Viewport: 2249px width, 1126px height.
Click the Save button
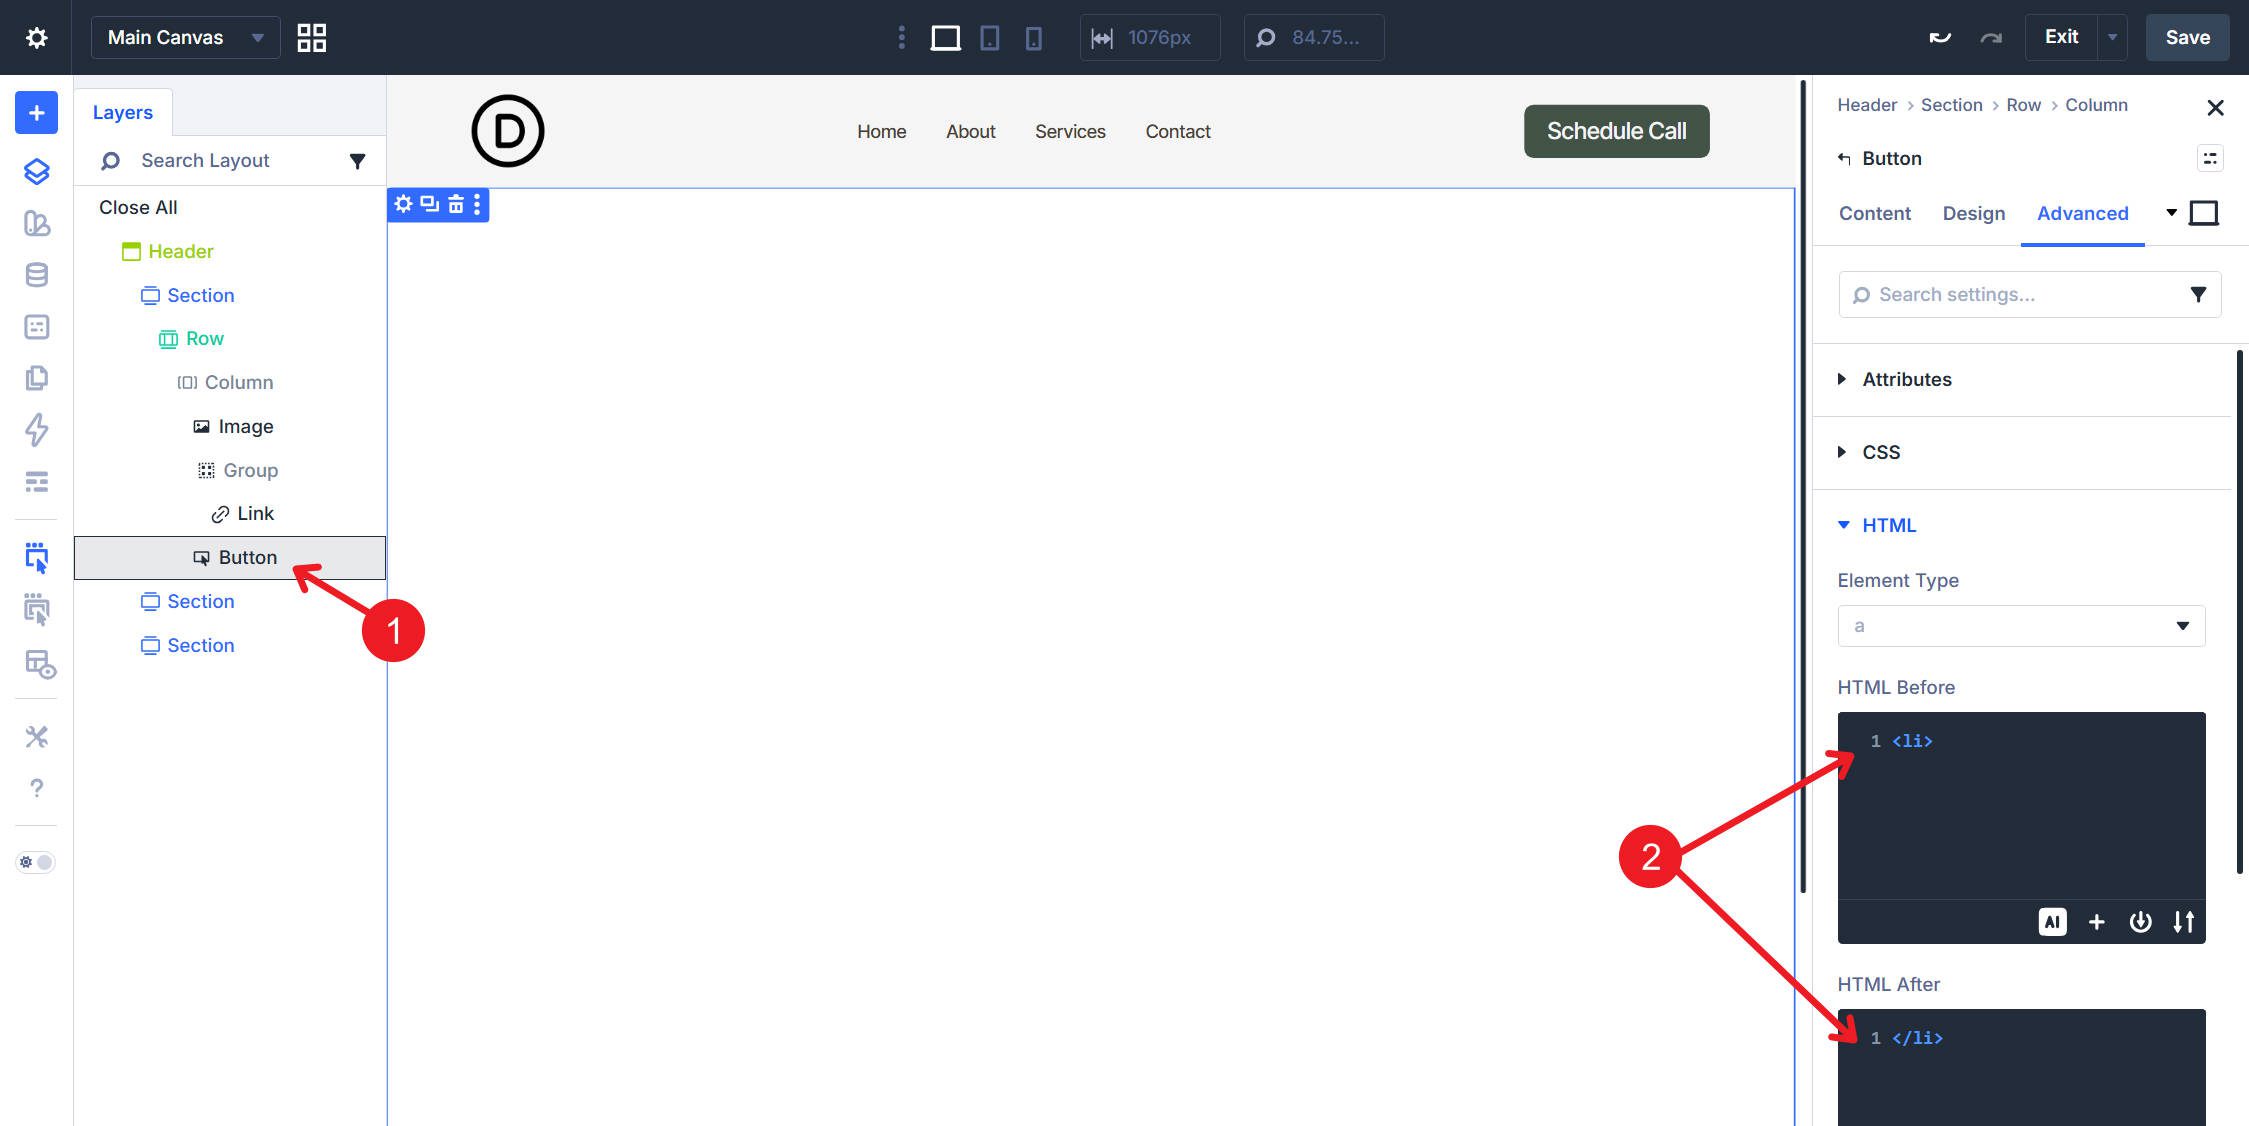point(2186,37)
